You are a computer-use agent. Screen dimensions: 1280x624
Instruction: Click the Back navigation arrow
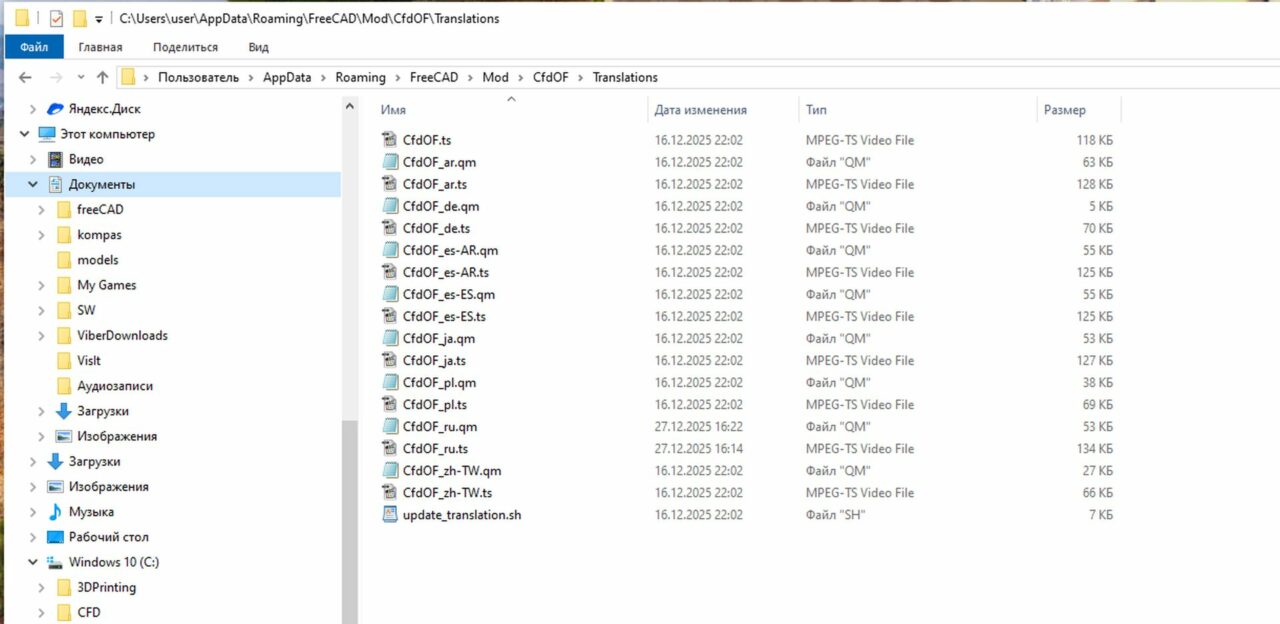click(x=25, y=77)
